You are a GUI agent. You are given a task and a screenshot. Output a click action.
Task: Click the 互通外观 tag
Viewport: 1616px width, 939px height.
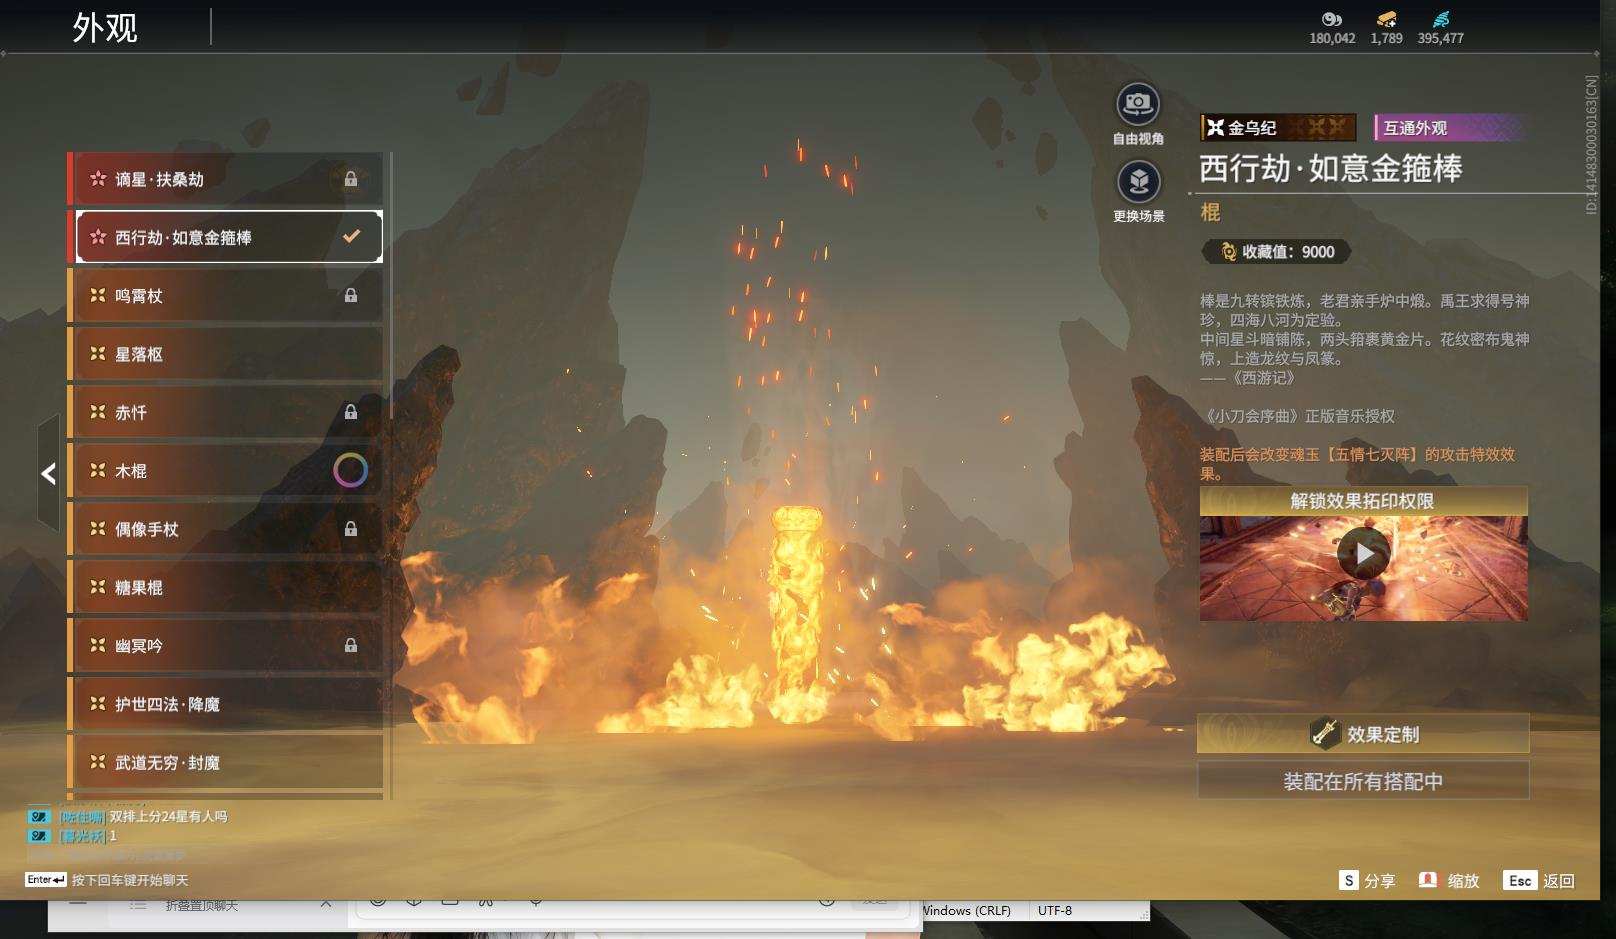click(1449, 127)
